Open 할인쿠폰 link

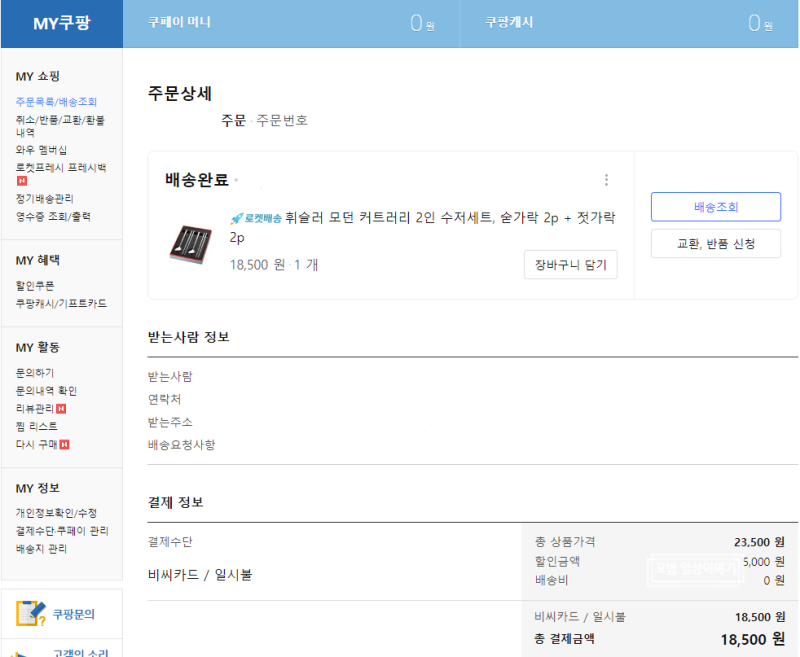pos(35,285)
